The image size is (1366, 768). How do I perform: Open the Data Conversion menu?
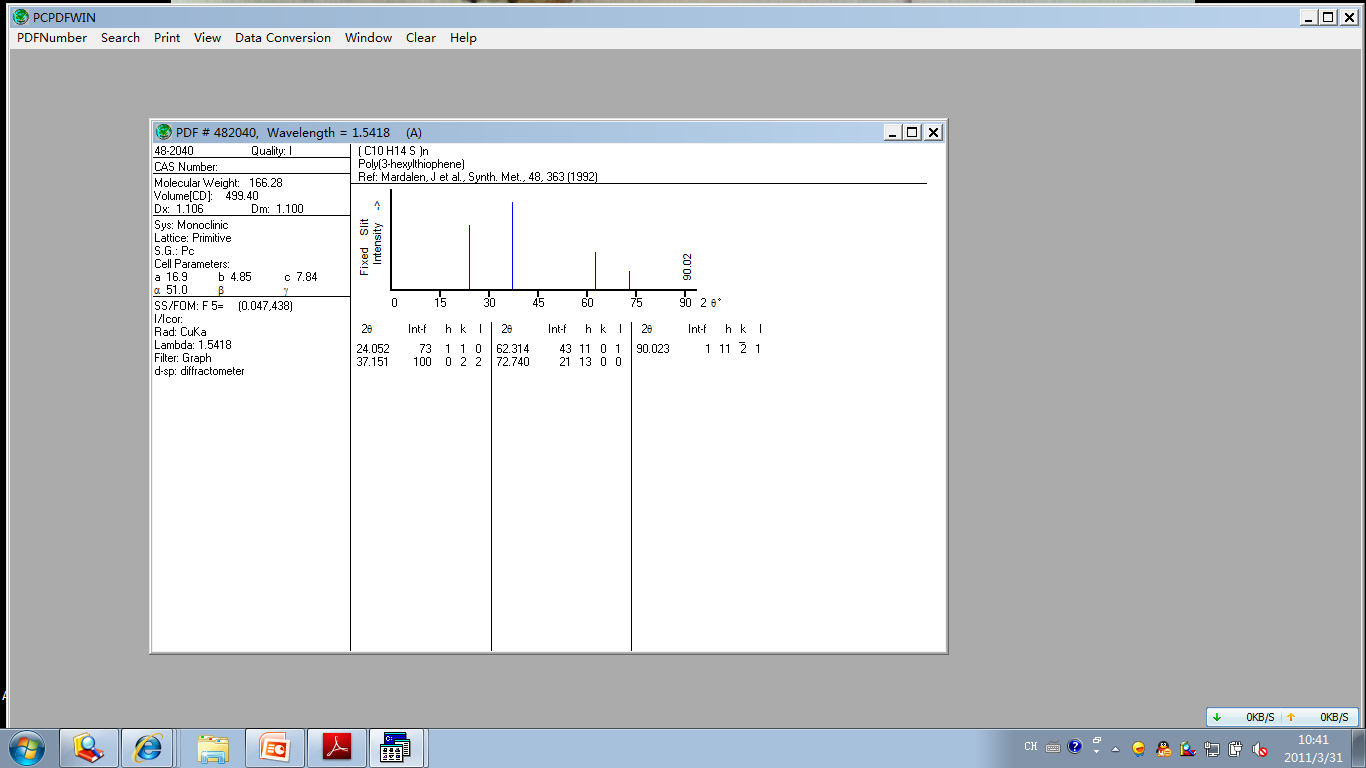tap(283, 38)
